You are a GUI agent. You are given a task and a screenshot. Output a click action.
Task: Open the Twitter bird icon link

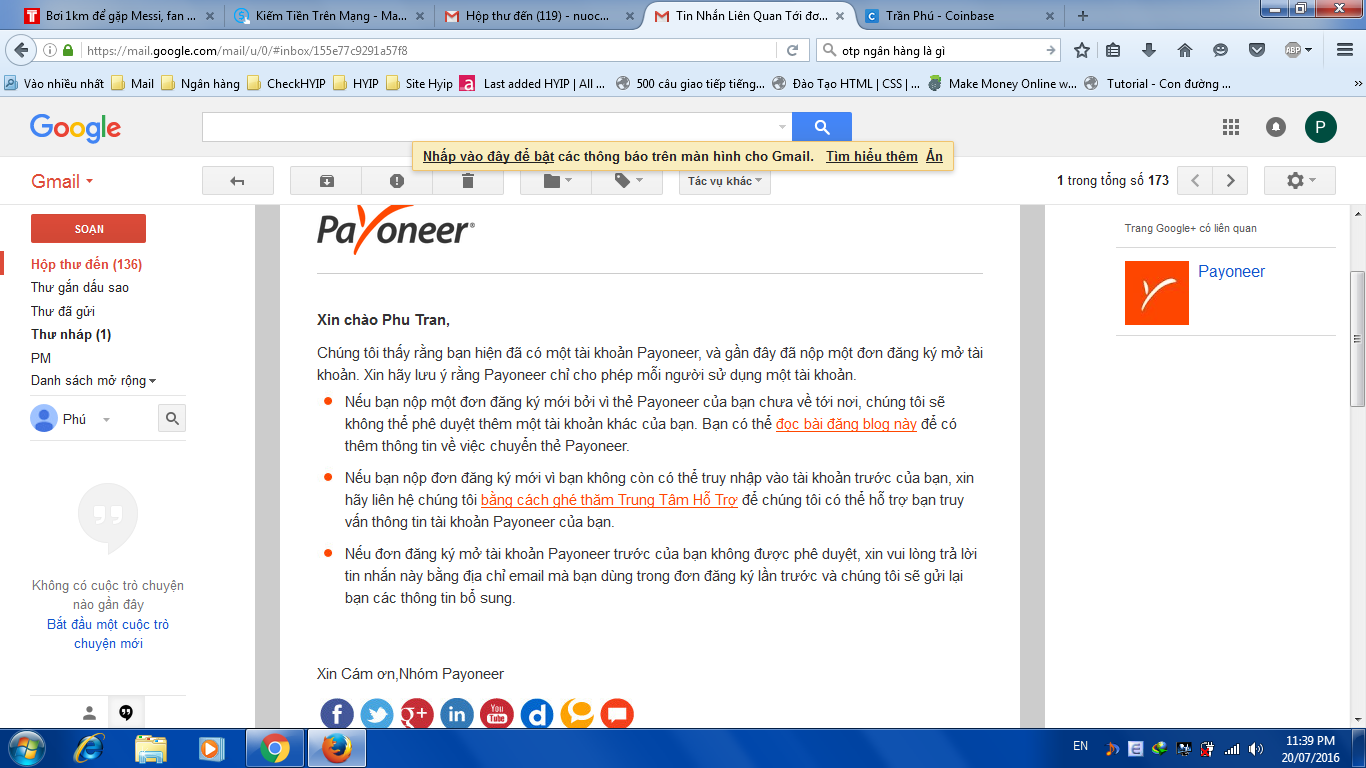point(377,714)
